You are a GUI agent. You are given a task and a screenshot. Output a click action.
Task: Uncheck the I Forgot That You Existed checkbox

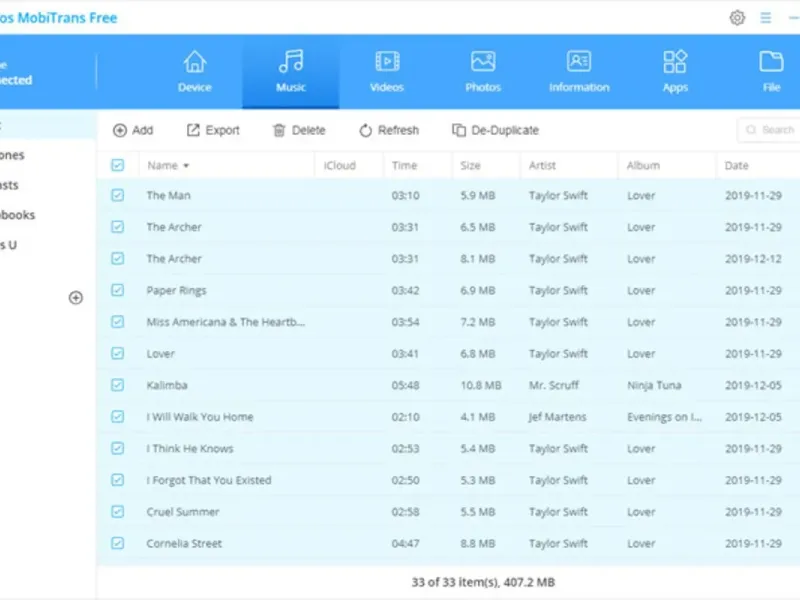117,480
